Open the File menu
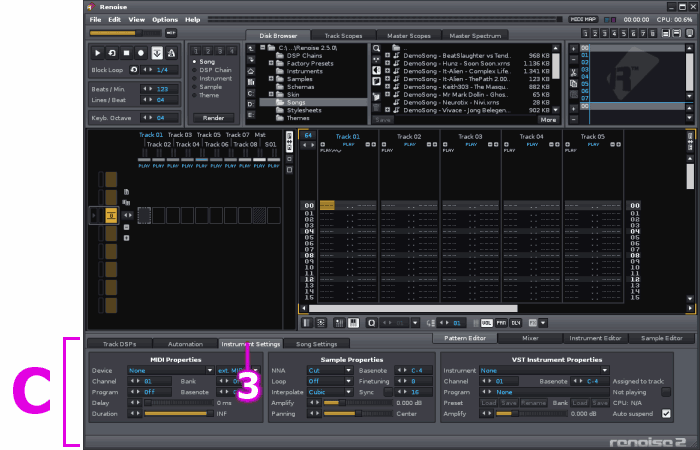The image size is (700, 450). coord(95,20)
